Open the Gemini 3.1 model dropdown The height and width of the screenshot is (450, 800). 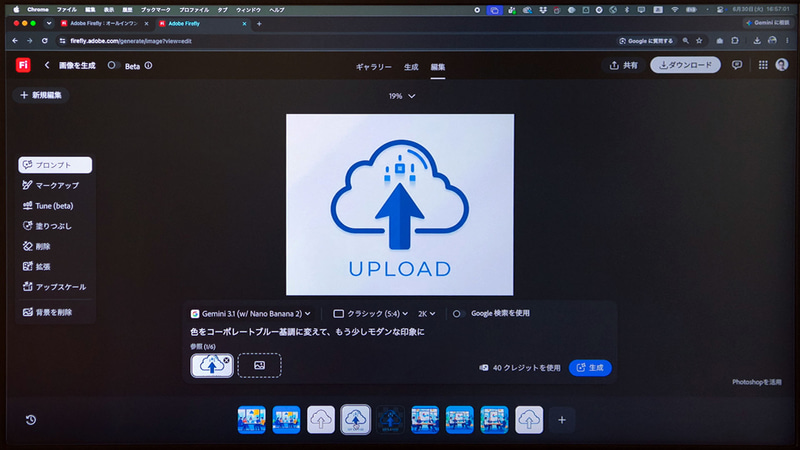pyautogui.click(x=251, y=314)
